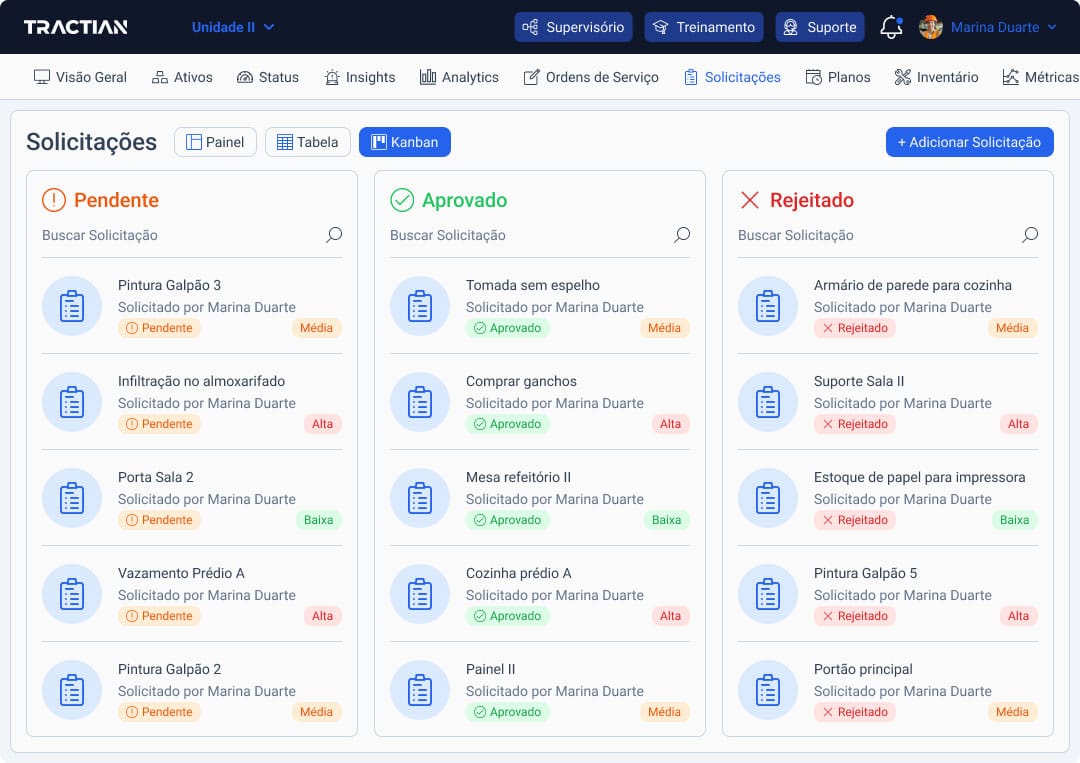Viewport: 1080px width, 763px height.
Task: Clipboard icon for Pintura Galpão 2
Action: point(72,690)
